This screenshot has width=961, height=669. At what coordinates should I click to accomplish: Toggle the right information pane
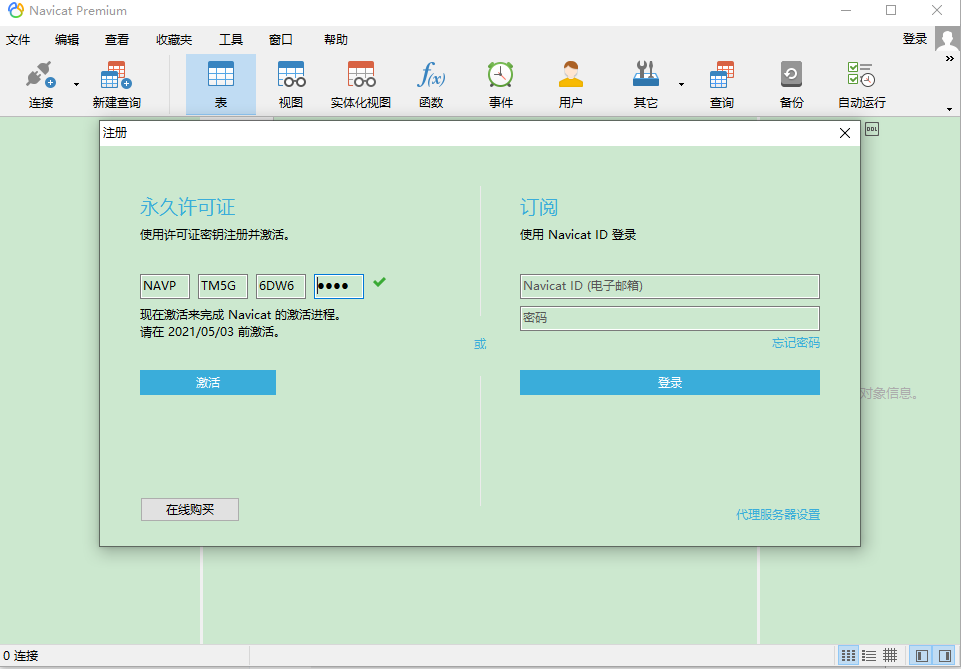[944, 656]
